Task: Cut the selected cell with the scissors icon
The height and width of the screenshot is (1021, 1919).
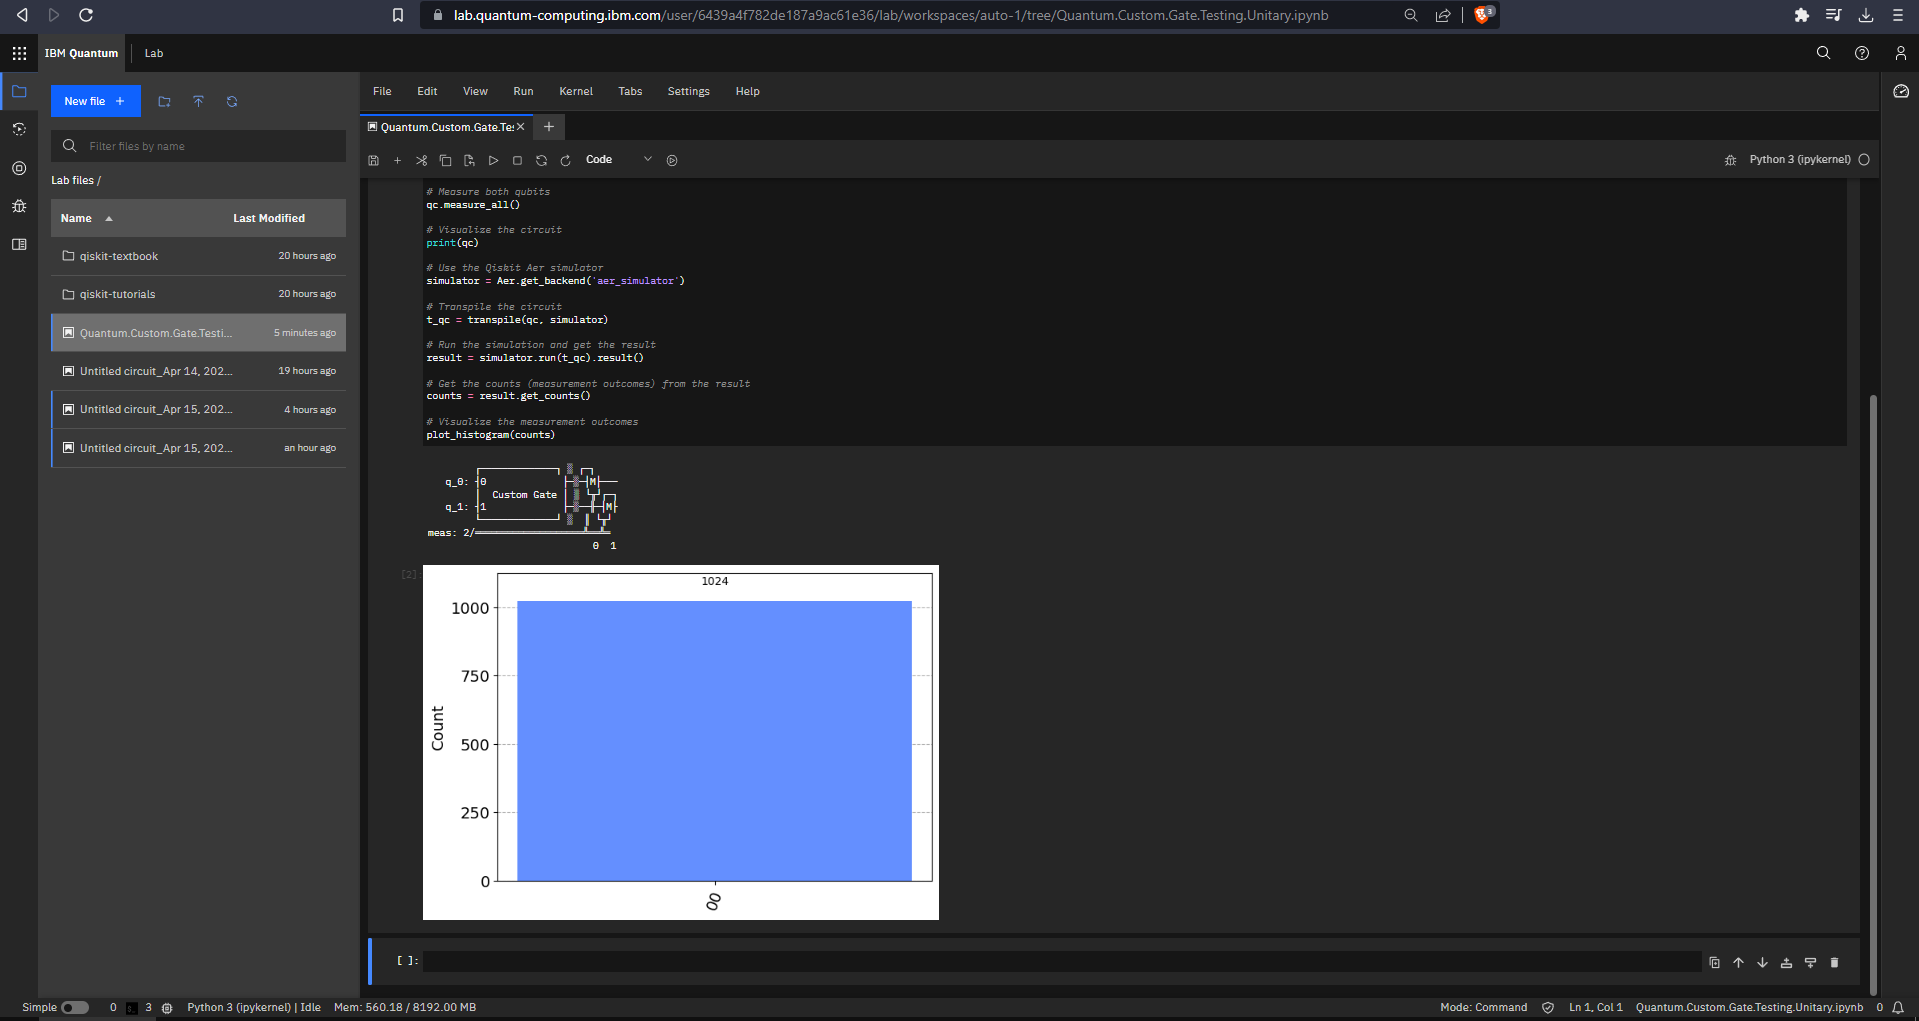Action: (x=421, y=160)
